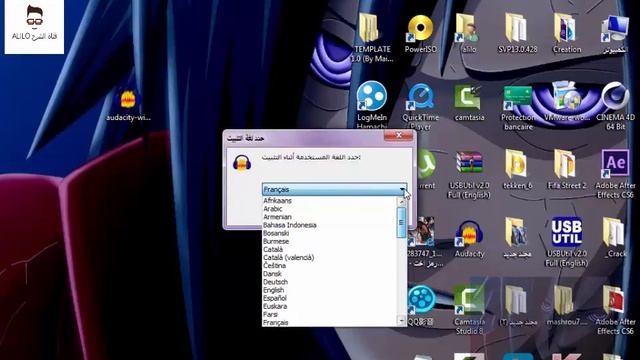Open the audacity-wi... installer icon on desktop
The width and height of the screenshot is (640, 360).
tap(128, 100)
